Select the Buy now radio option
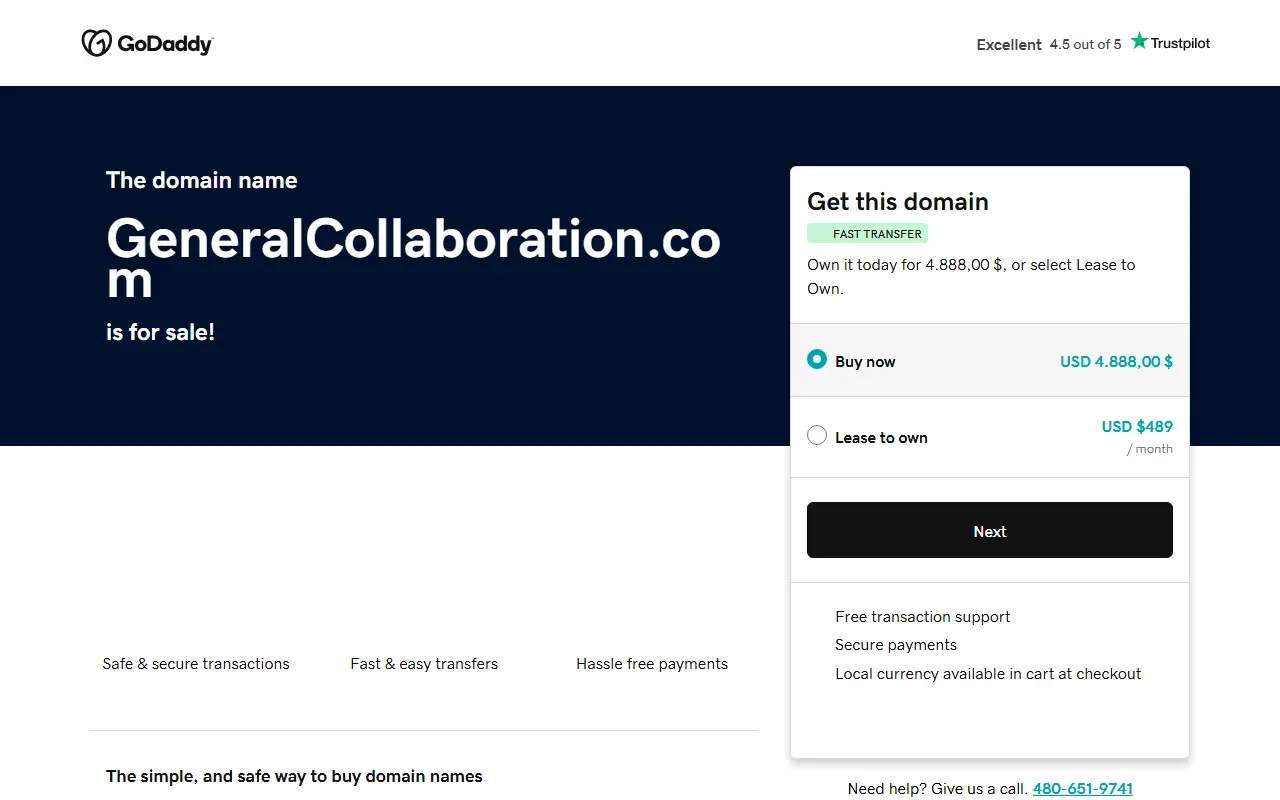Screen dimensions: 1280x800 817,359
